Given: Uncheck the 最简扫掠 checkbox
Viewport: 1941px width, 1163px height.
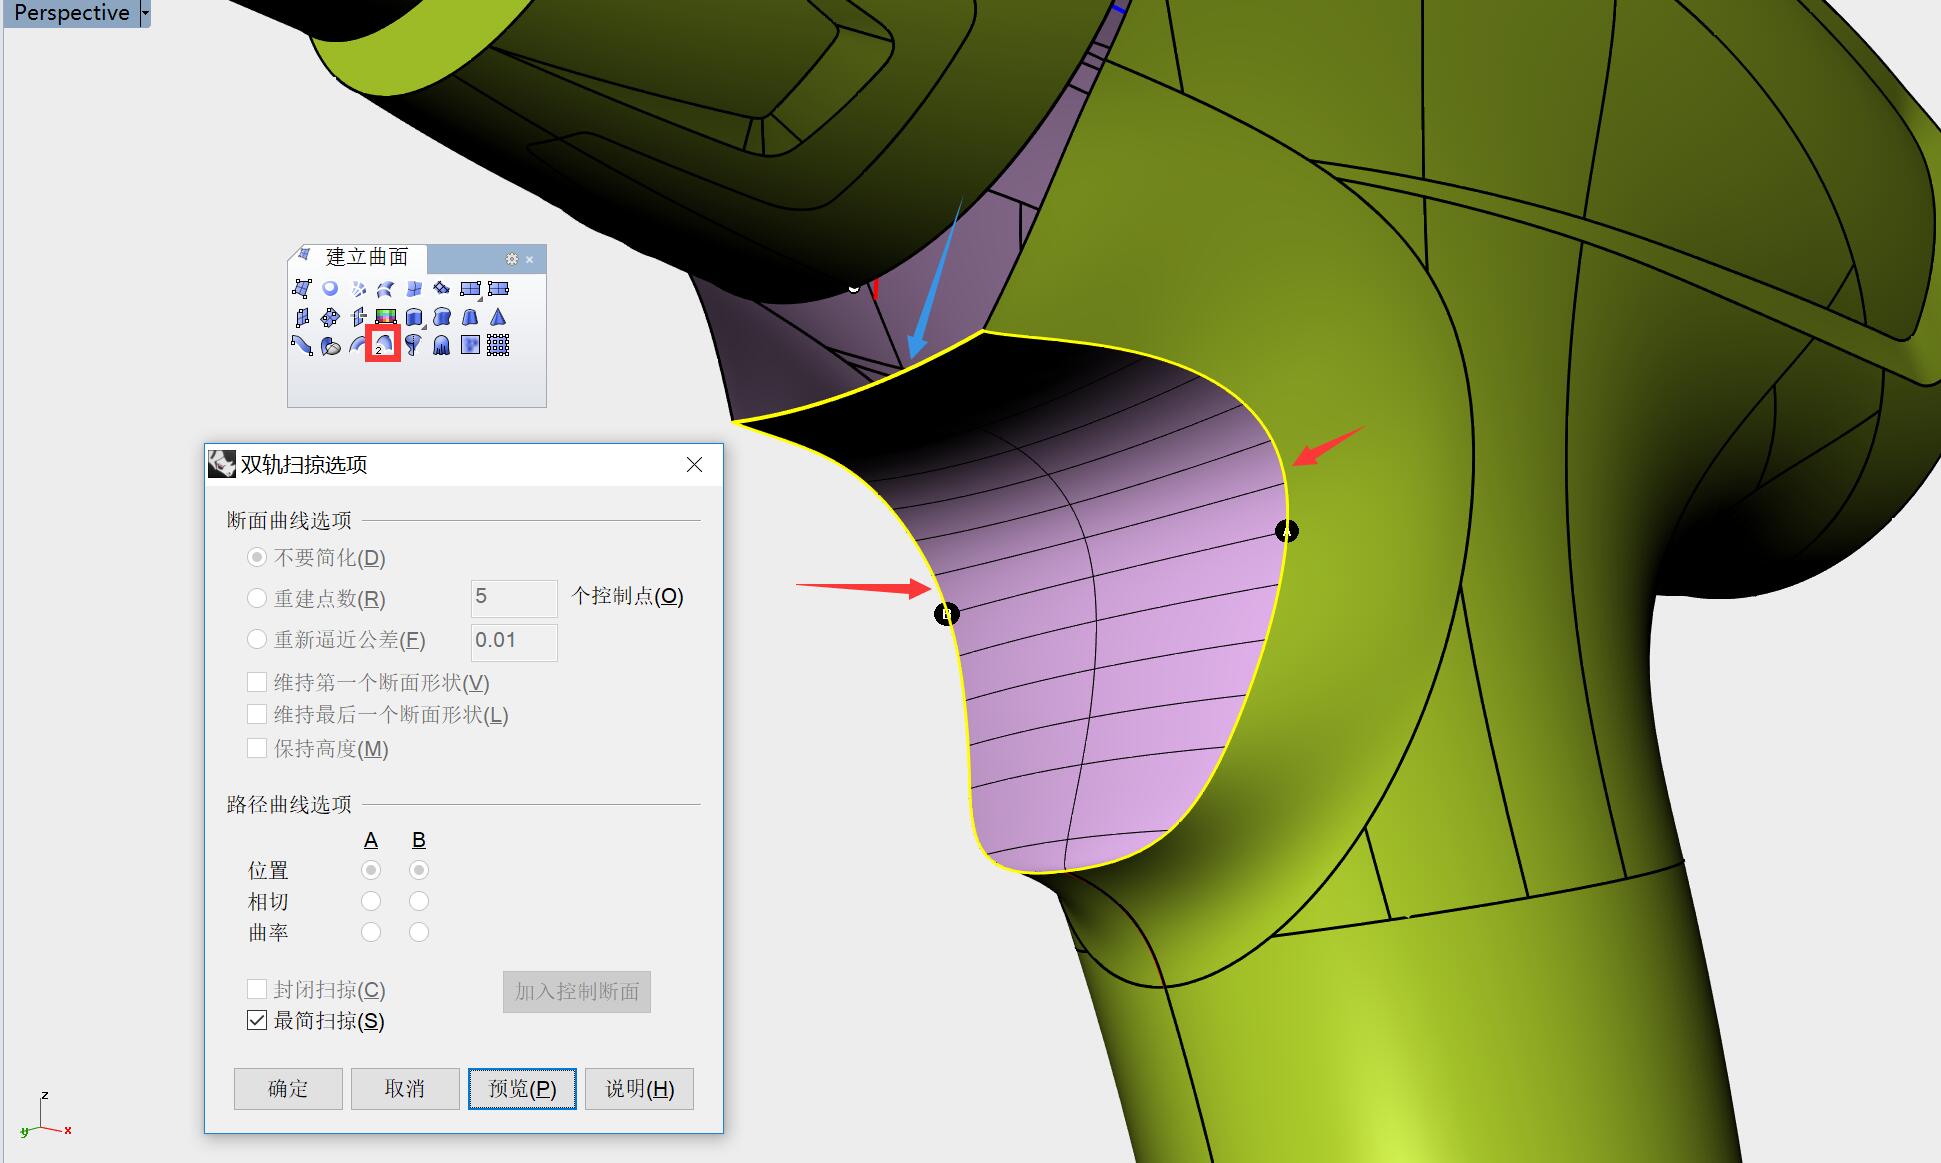Looking at the screenshot, I should [x=257, y=1020].
